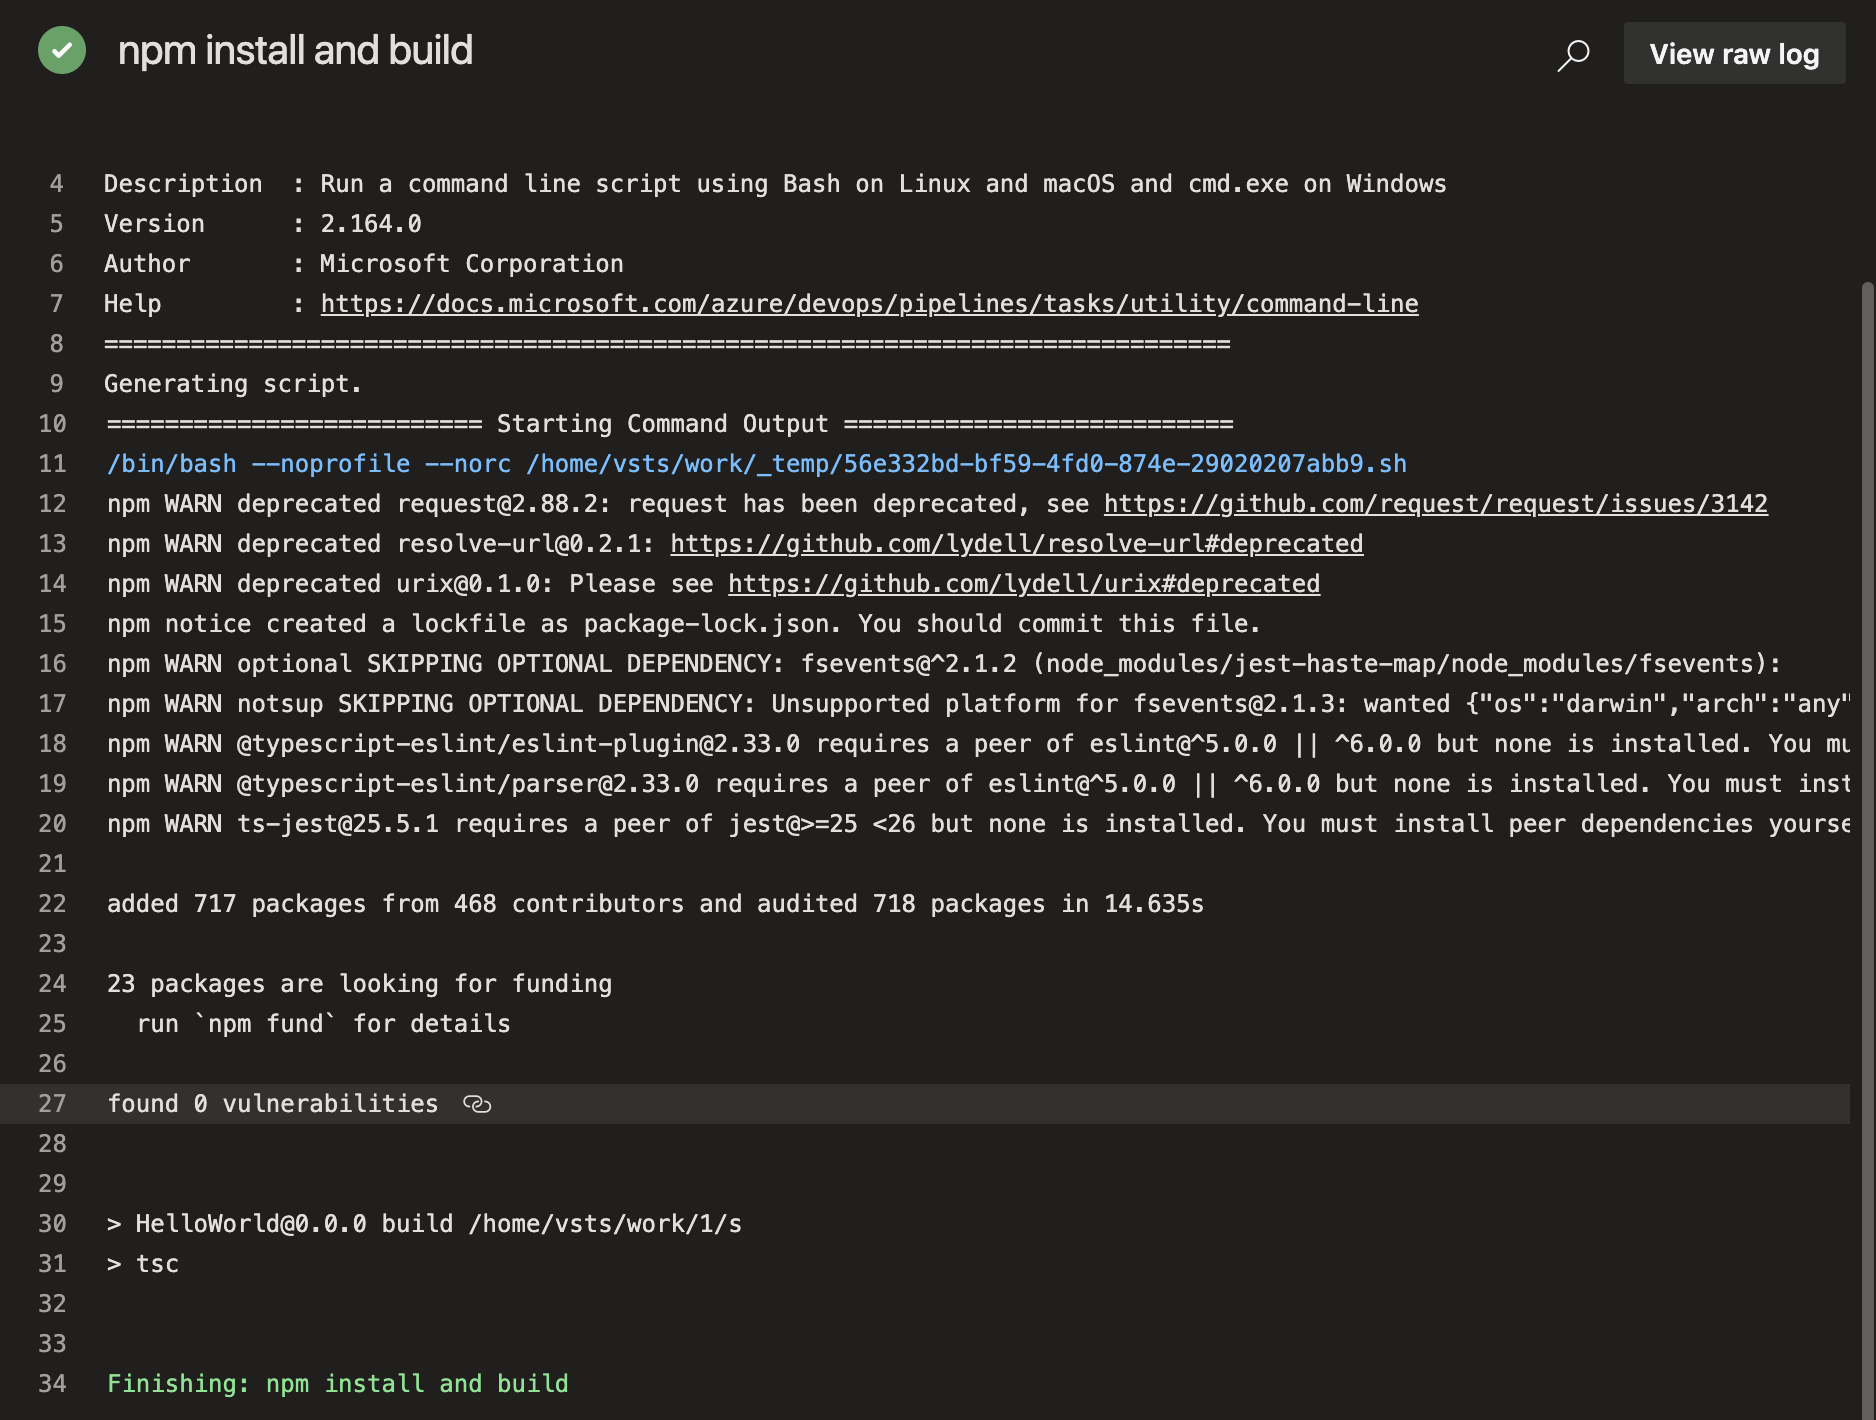Open View raw log
The image size is (1876, 1420).
coord(1734,54)
